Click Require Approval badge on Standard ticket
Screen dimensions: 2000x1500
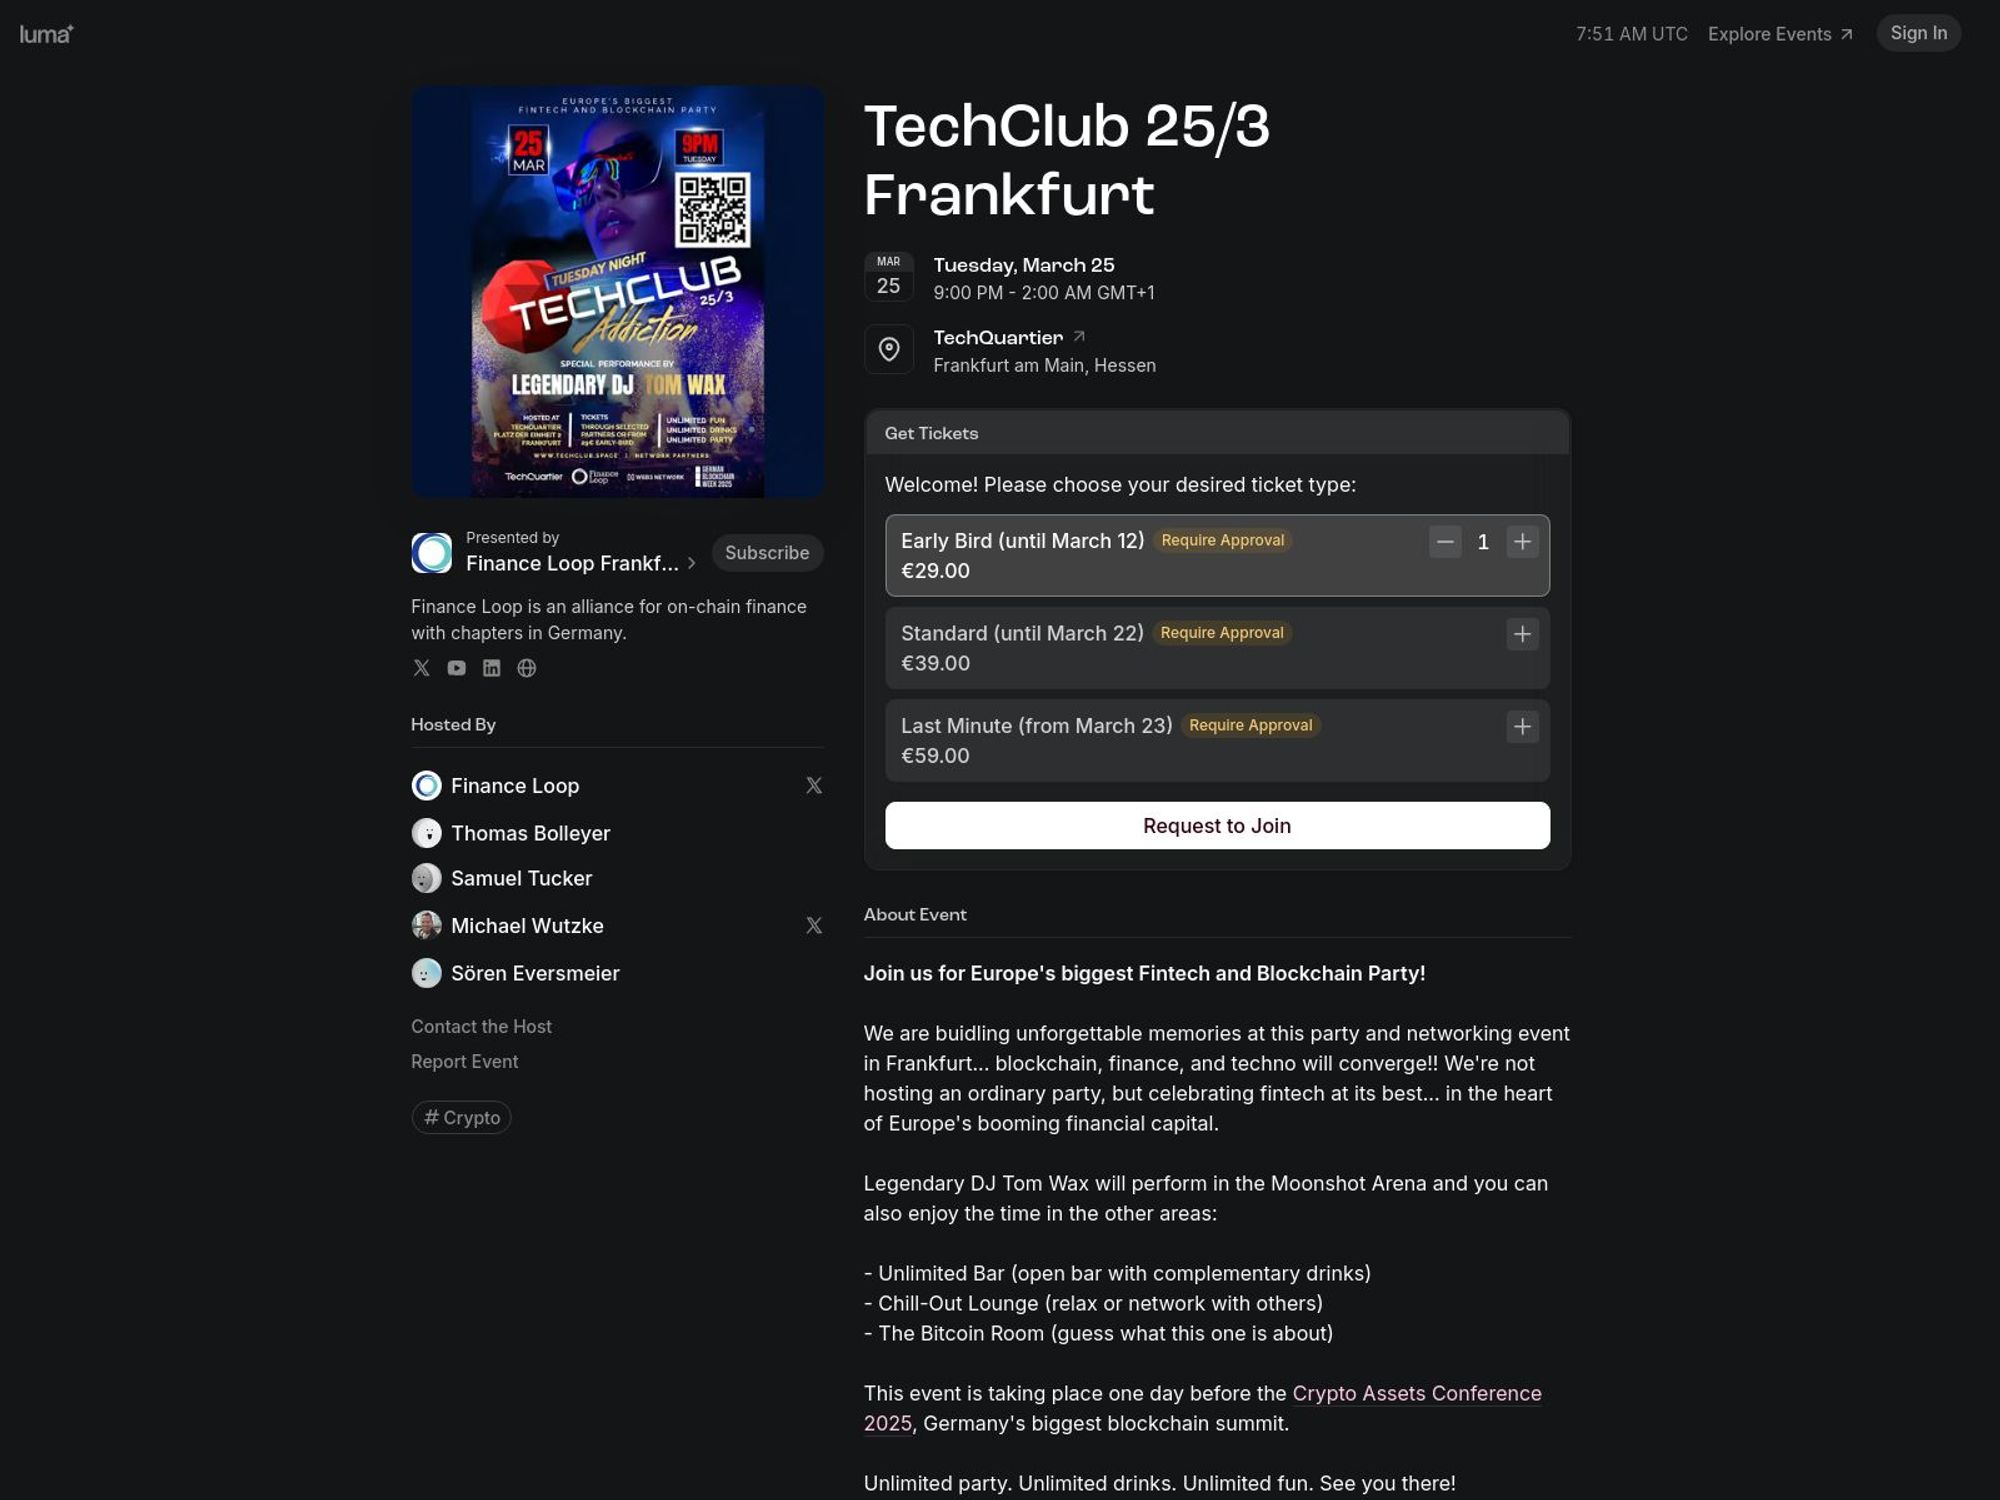point(1222,633)
